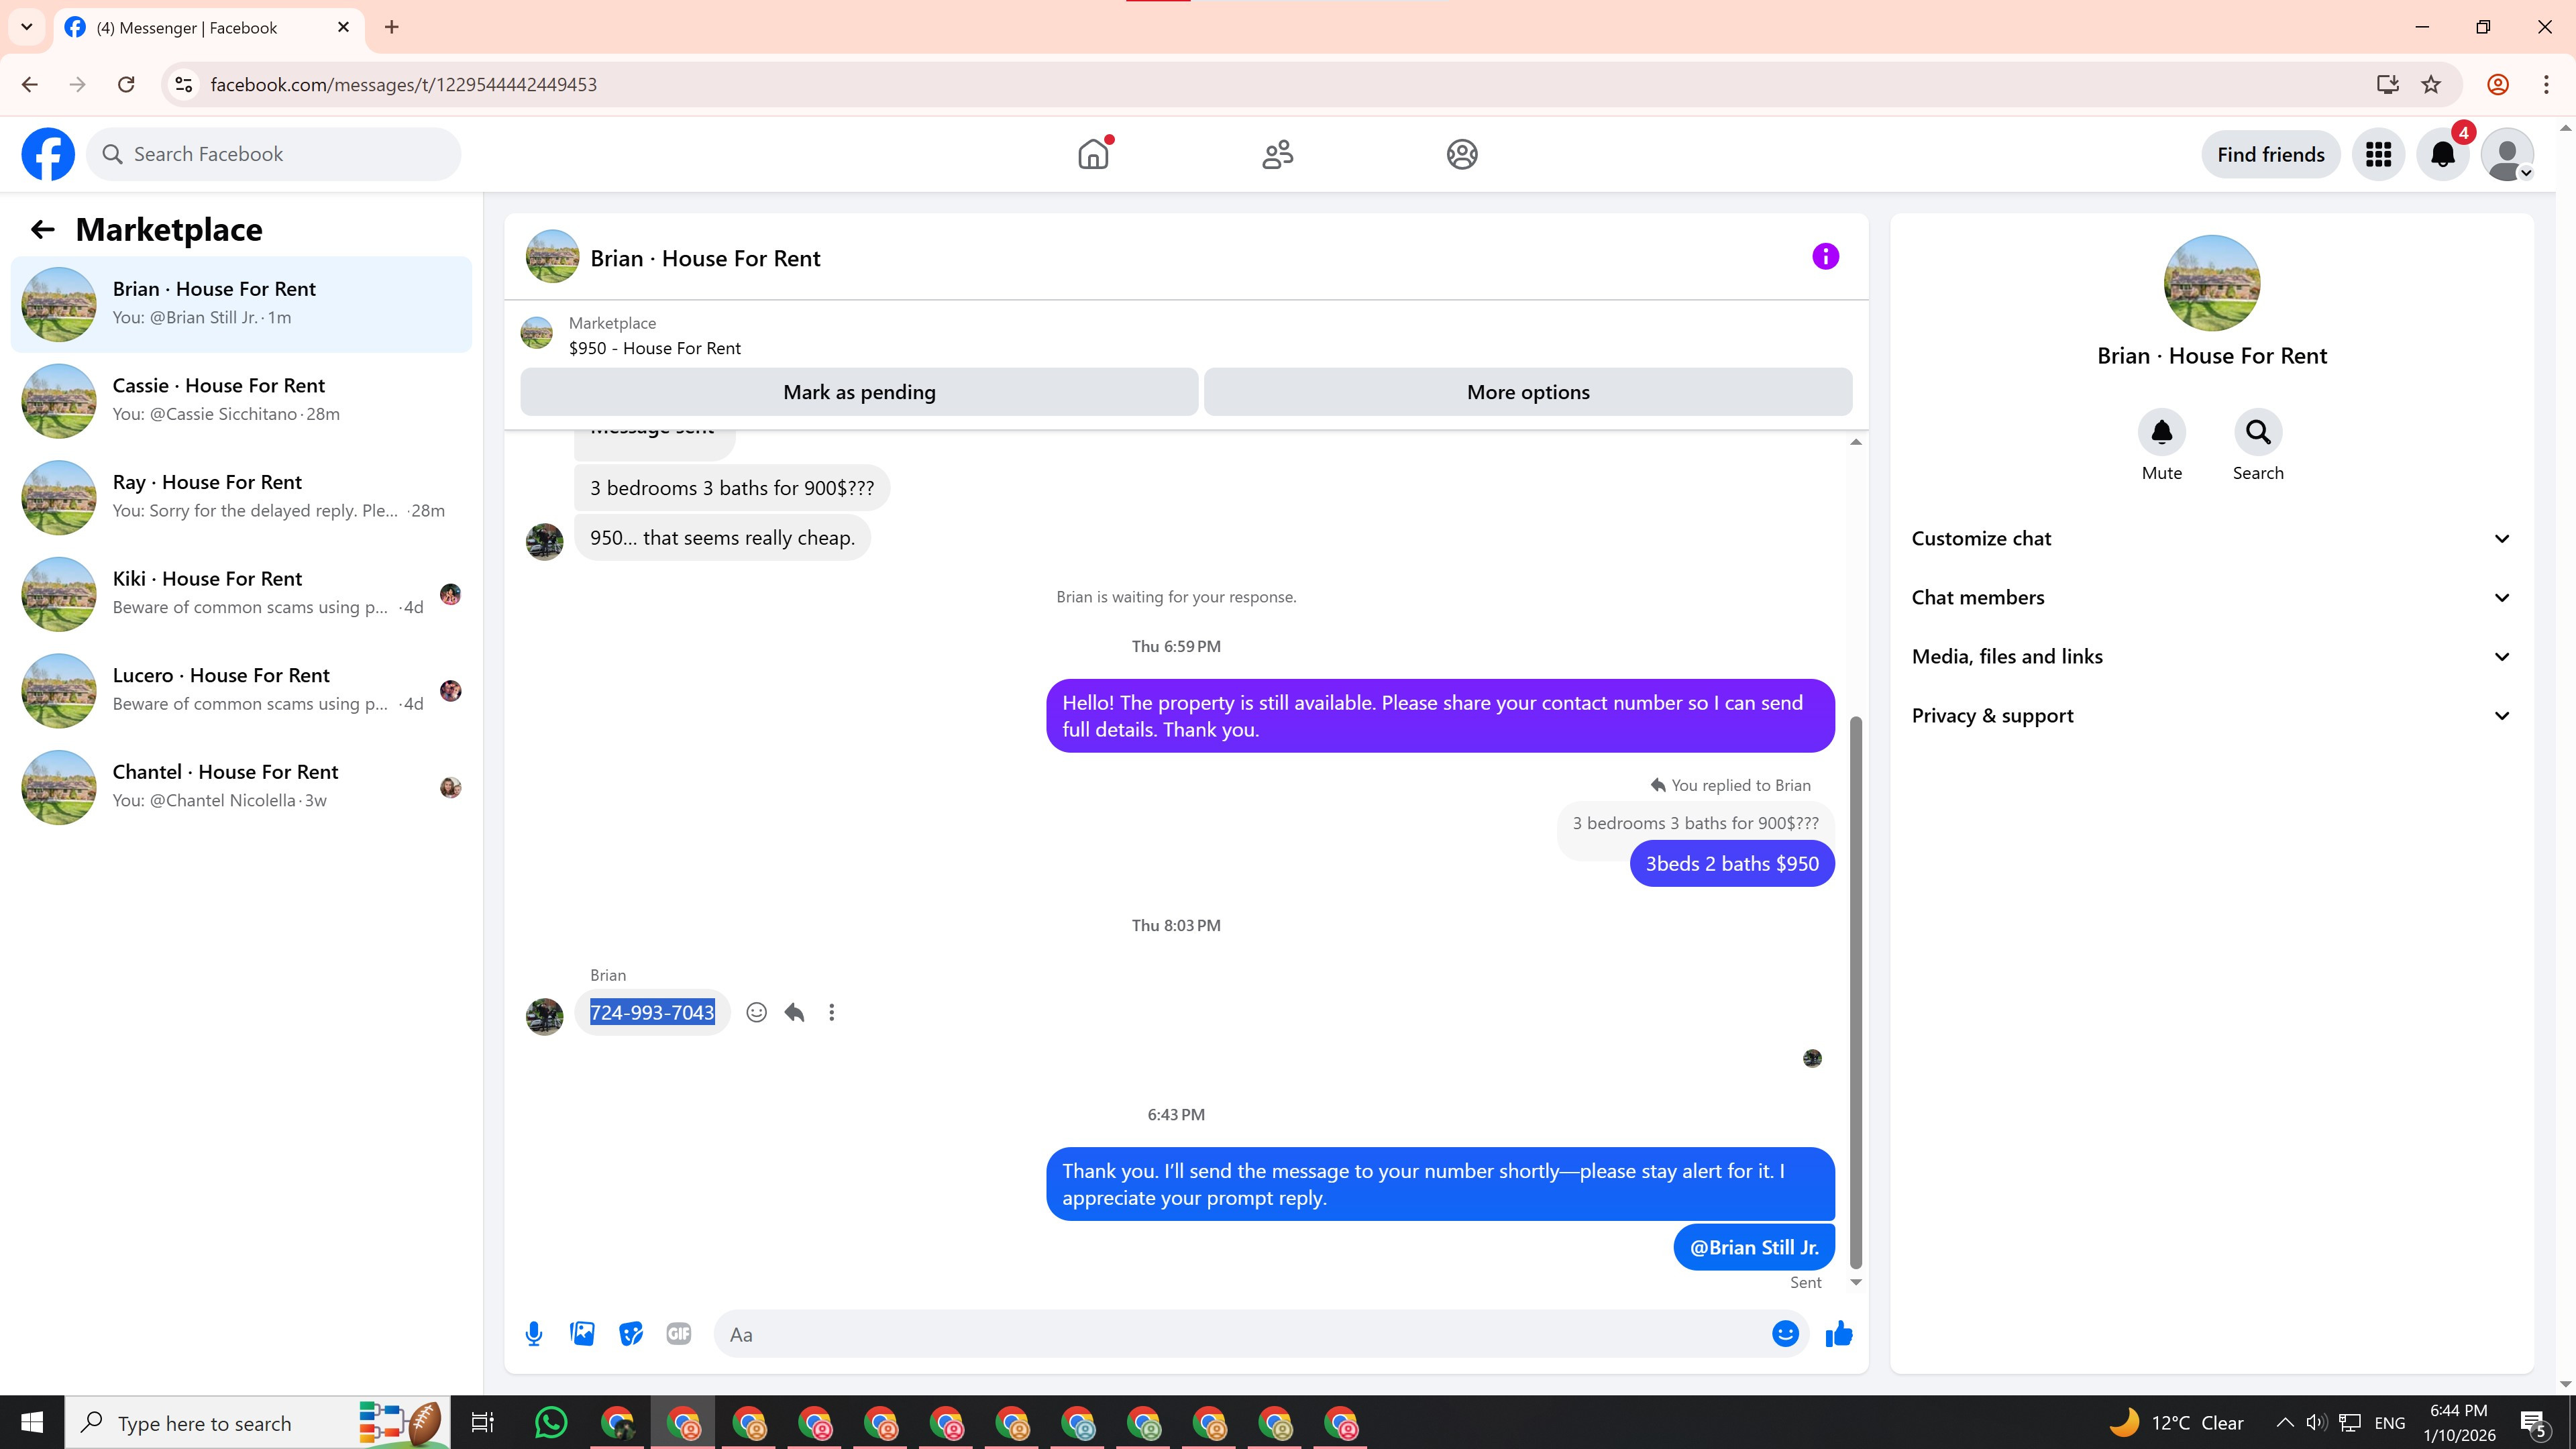Open more options for Brian's message
Viewport: 2576px width, 1449px height.
coord(832,1013)
